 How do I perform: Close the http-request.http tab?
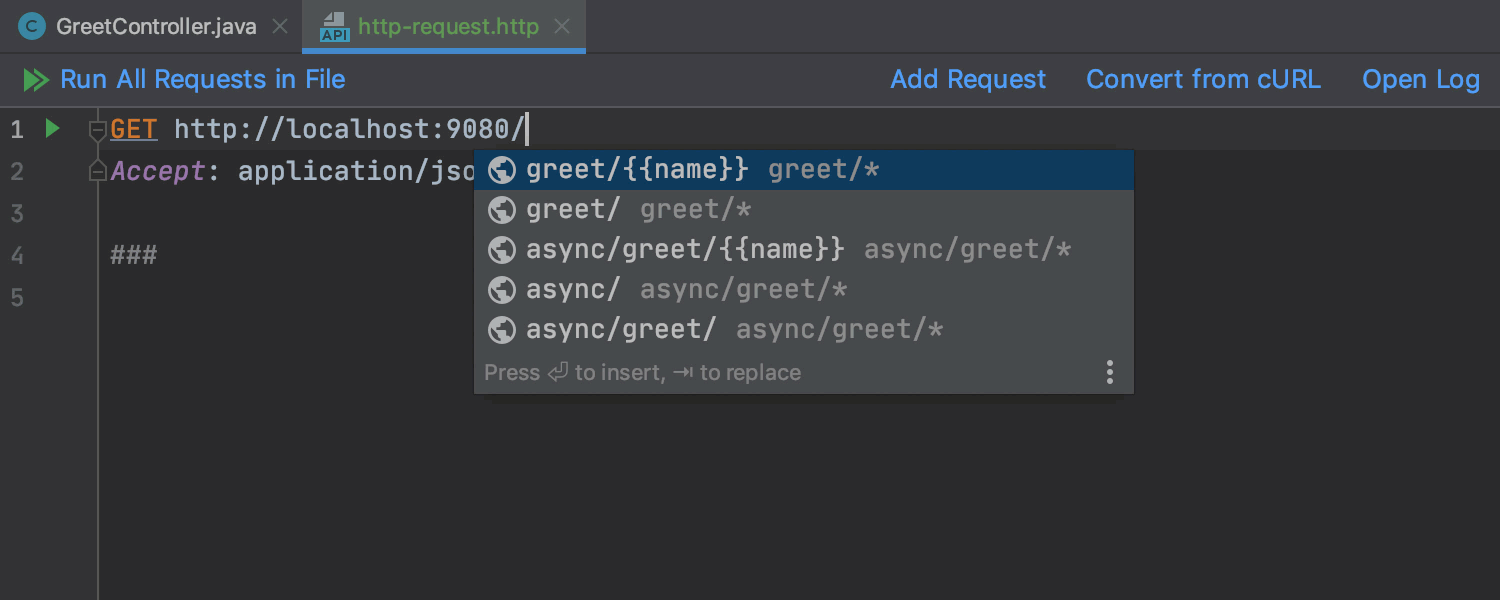563,27
